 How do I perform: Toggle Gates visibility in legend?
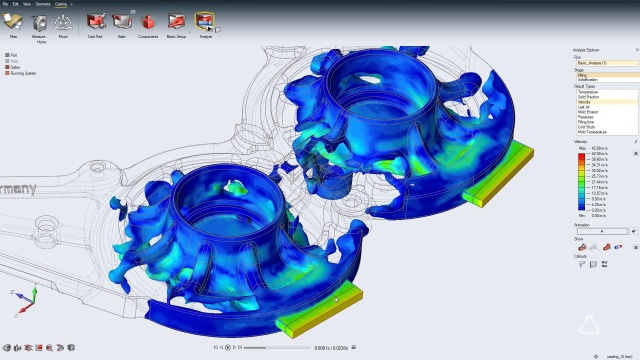[13, 67]
